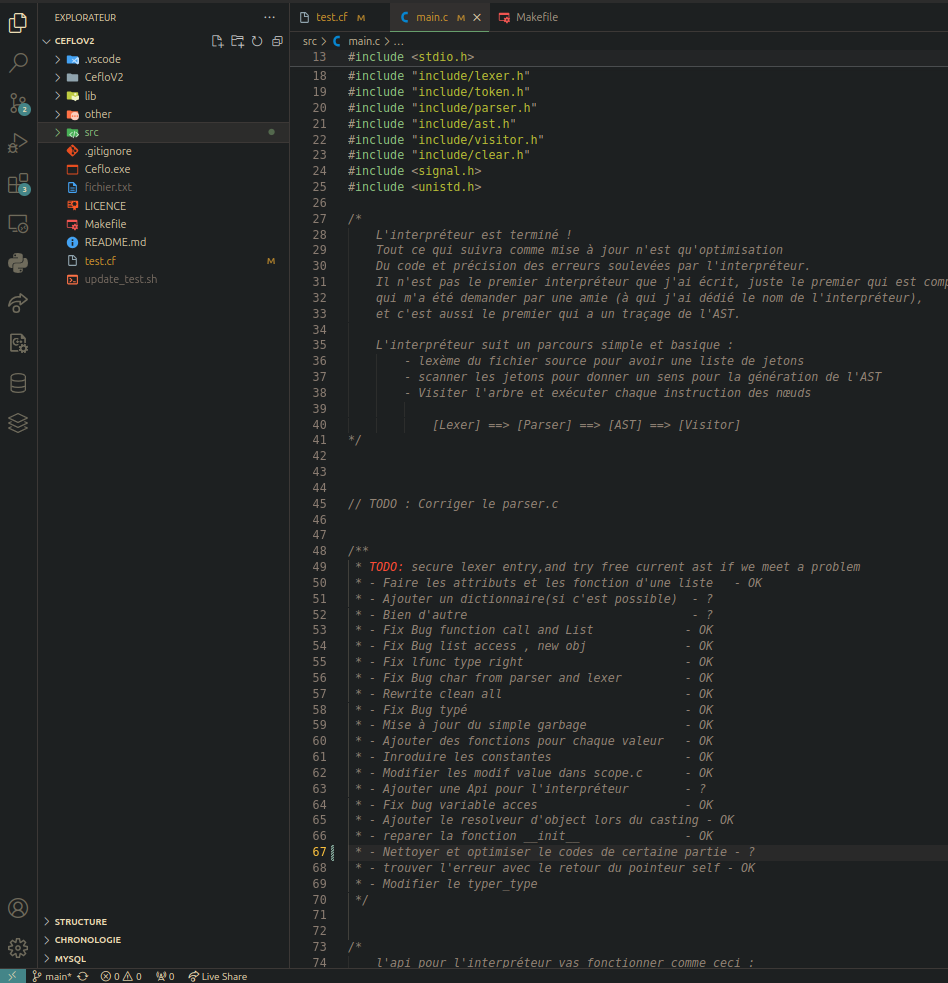The height and width of the screenshot is (983, 948).
Task: Switch to the test.cf tab
Action: (x=332, y=18)
